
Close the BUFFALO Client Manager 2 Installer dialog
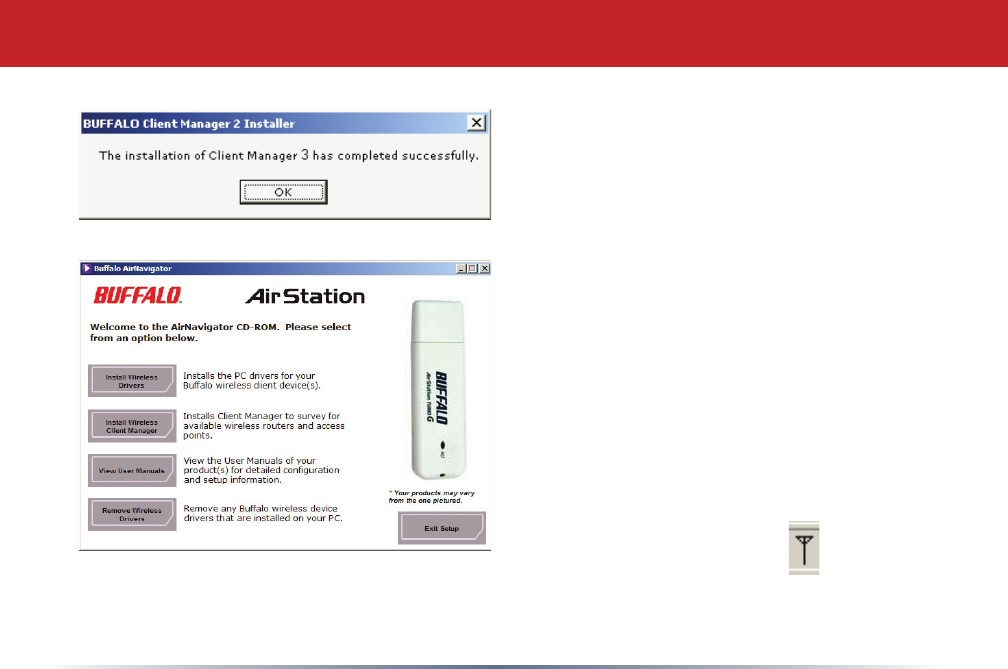pos(476,123)
